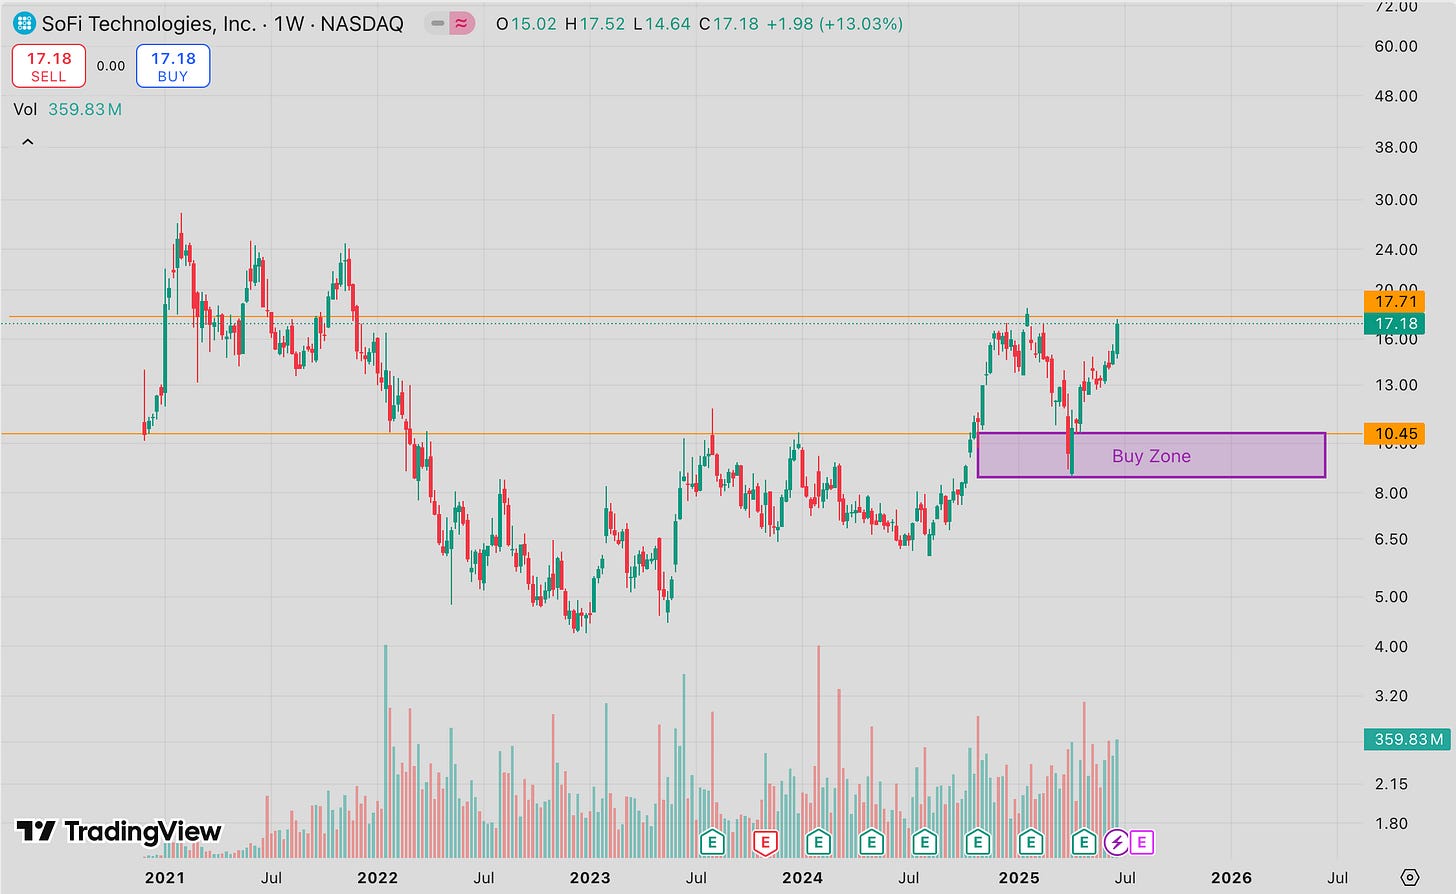Click the 13.00 price axis label
1456x894 pixels.
click(x=1396, y=385)
